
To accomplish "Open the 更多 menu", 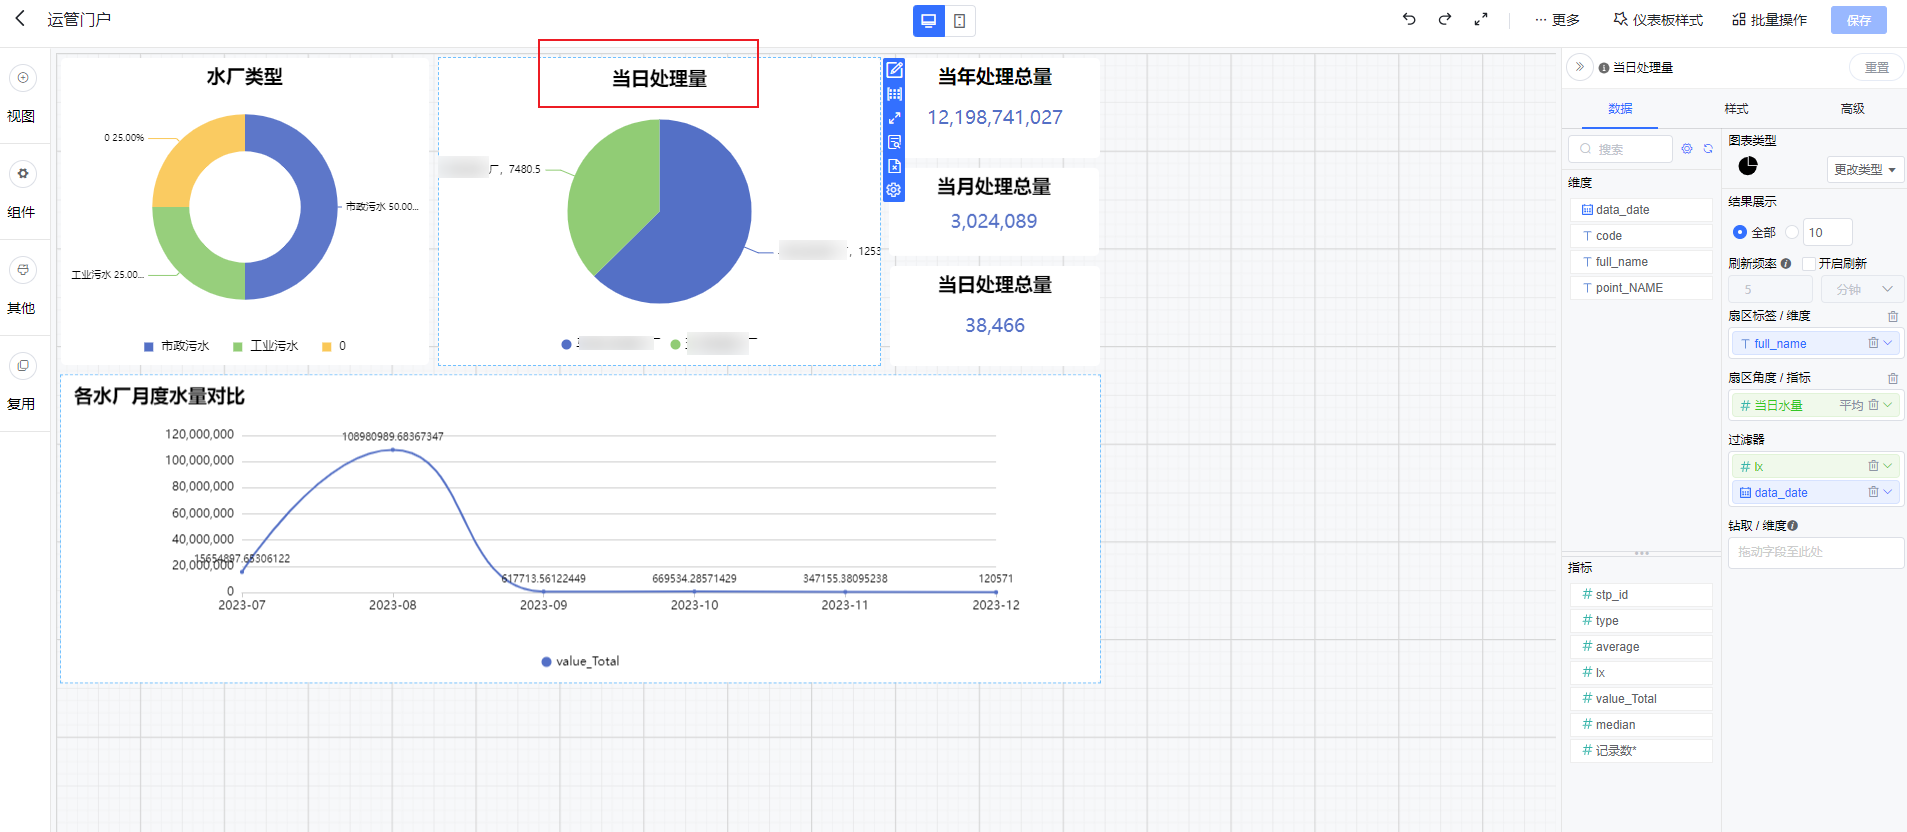I will (x=1558, y=20).
